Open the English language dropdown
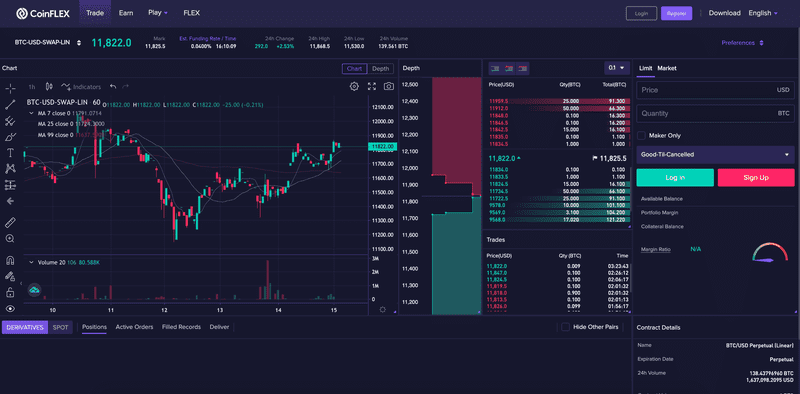Screen dimensions: 800x394 point(763,13)
